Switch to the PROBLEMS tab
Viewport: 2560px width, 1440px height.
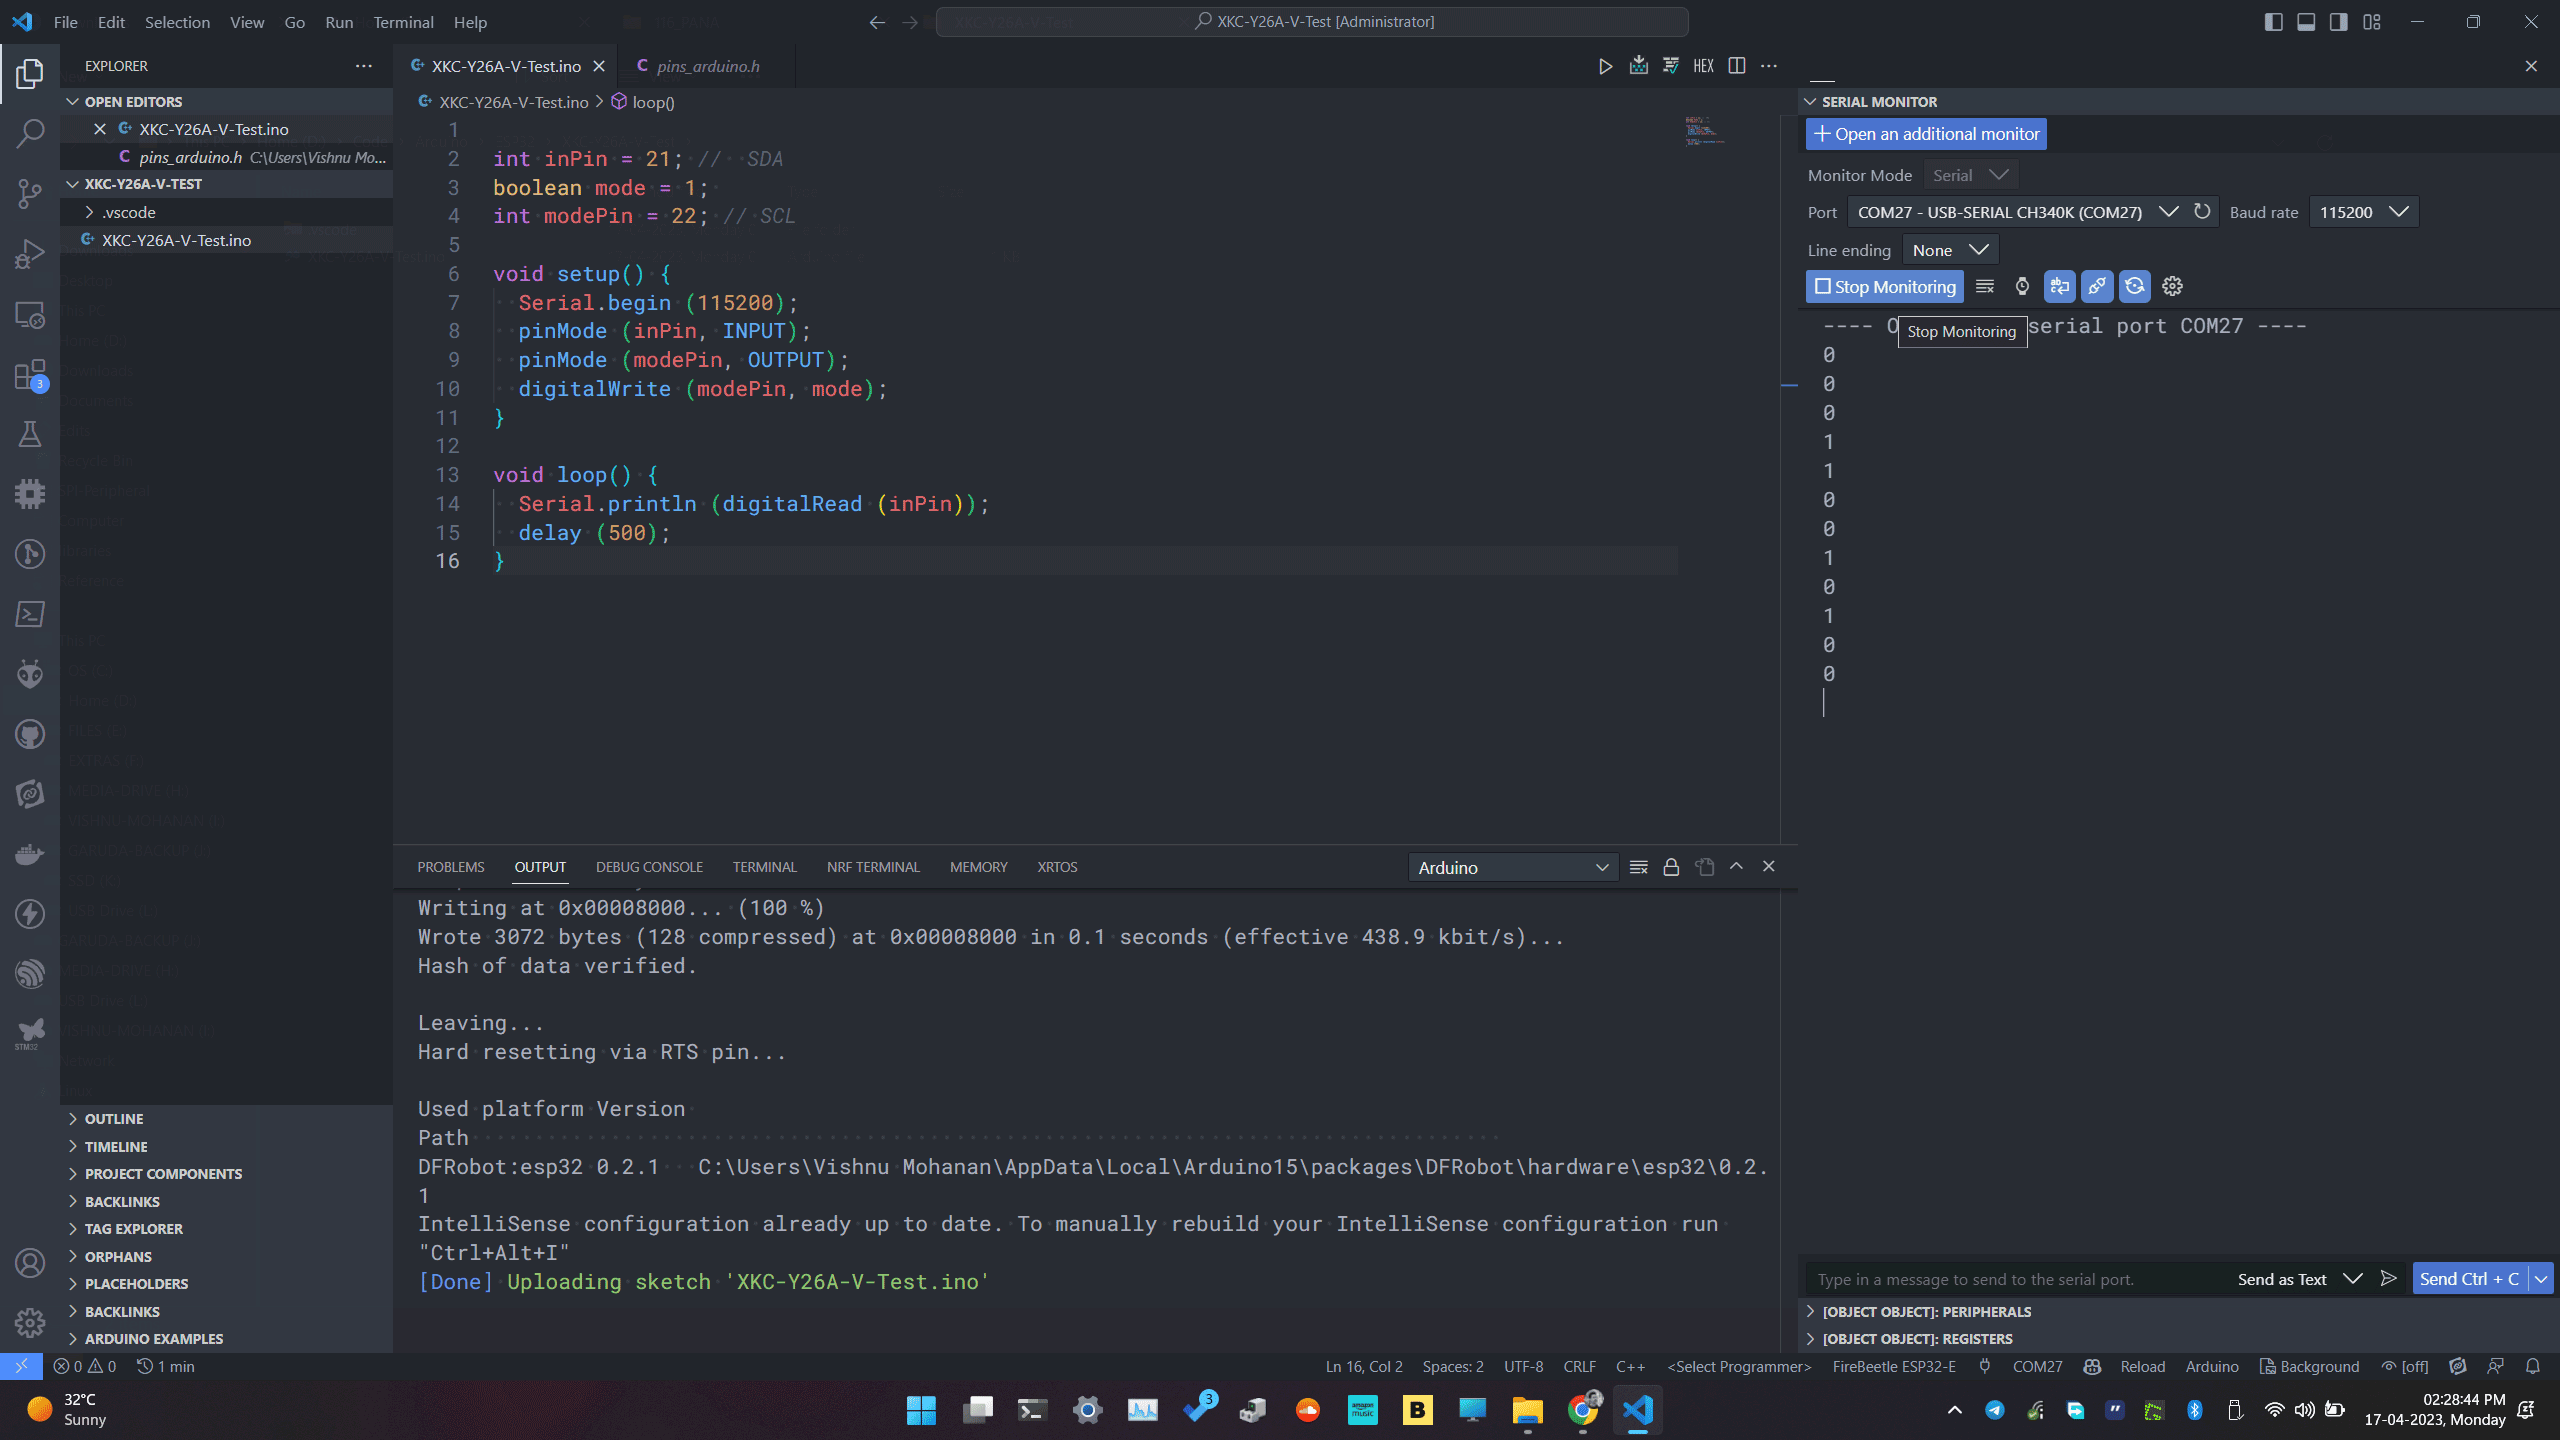(x=451, y=867)
